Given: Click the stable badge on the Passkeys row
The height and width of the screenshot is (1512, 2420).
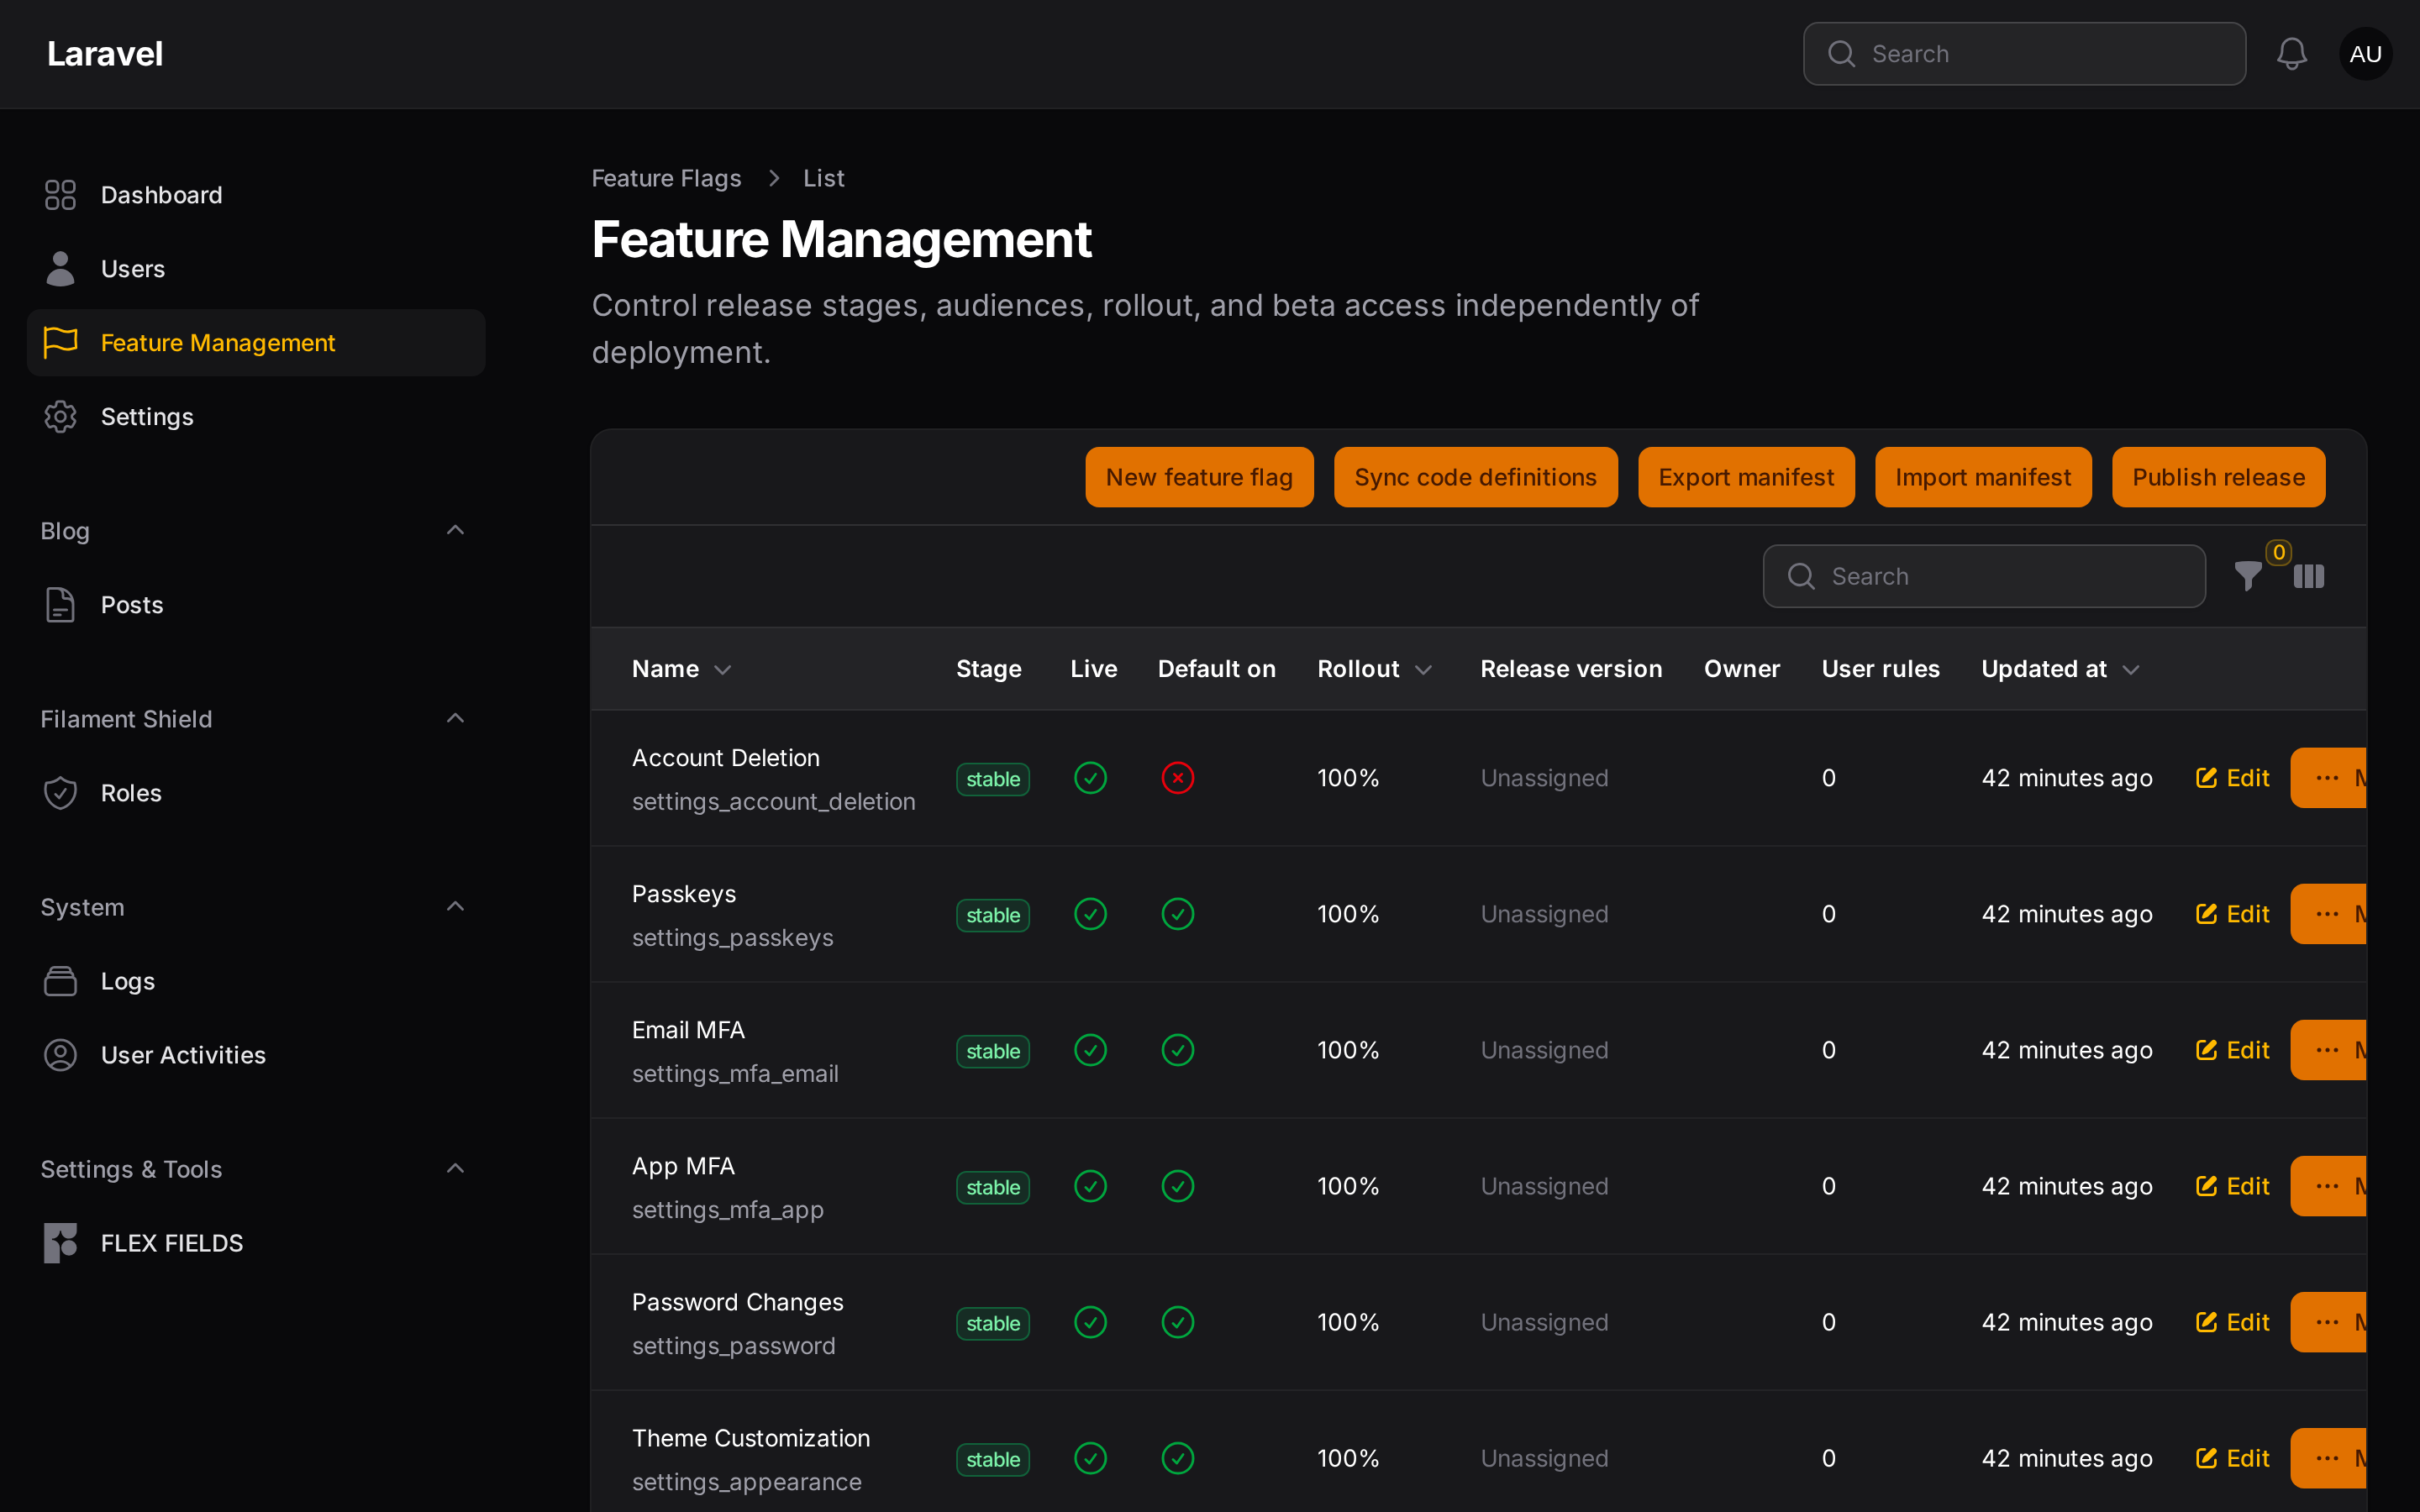Looking at the screenshot, I should click(x=992, y=915).
